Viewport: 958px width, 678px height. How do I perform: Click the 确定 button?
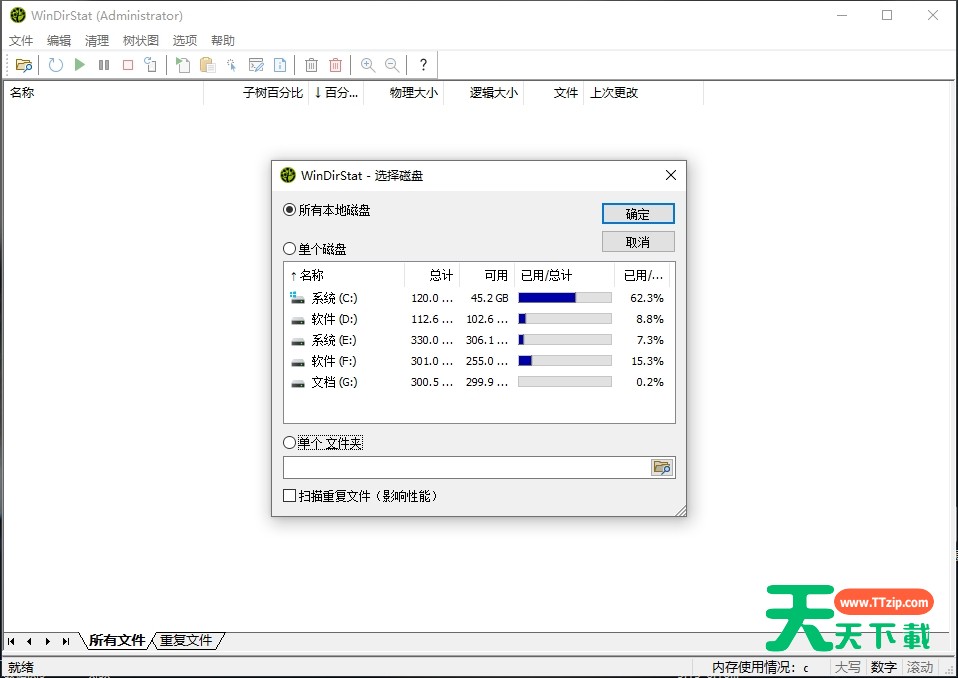(638, 214)
